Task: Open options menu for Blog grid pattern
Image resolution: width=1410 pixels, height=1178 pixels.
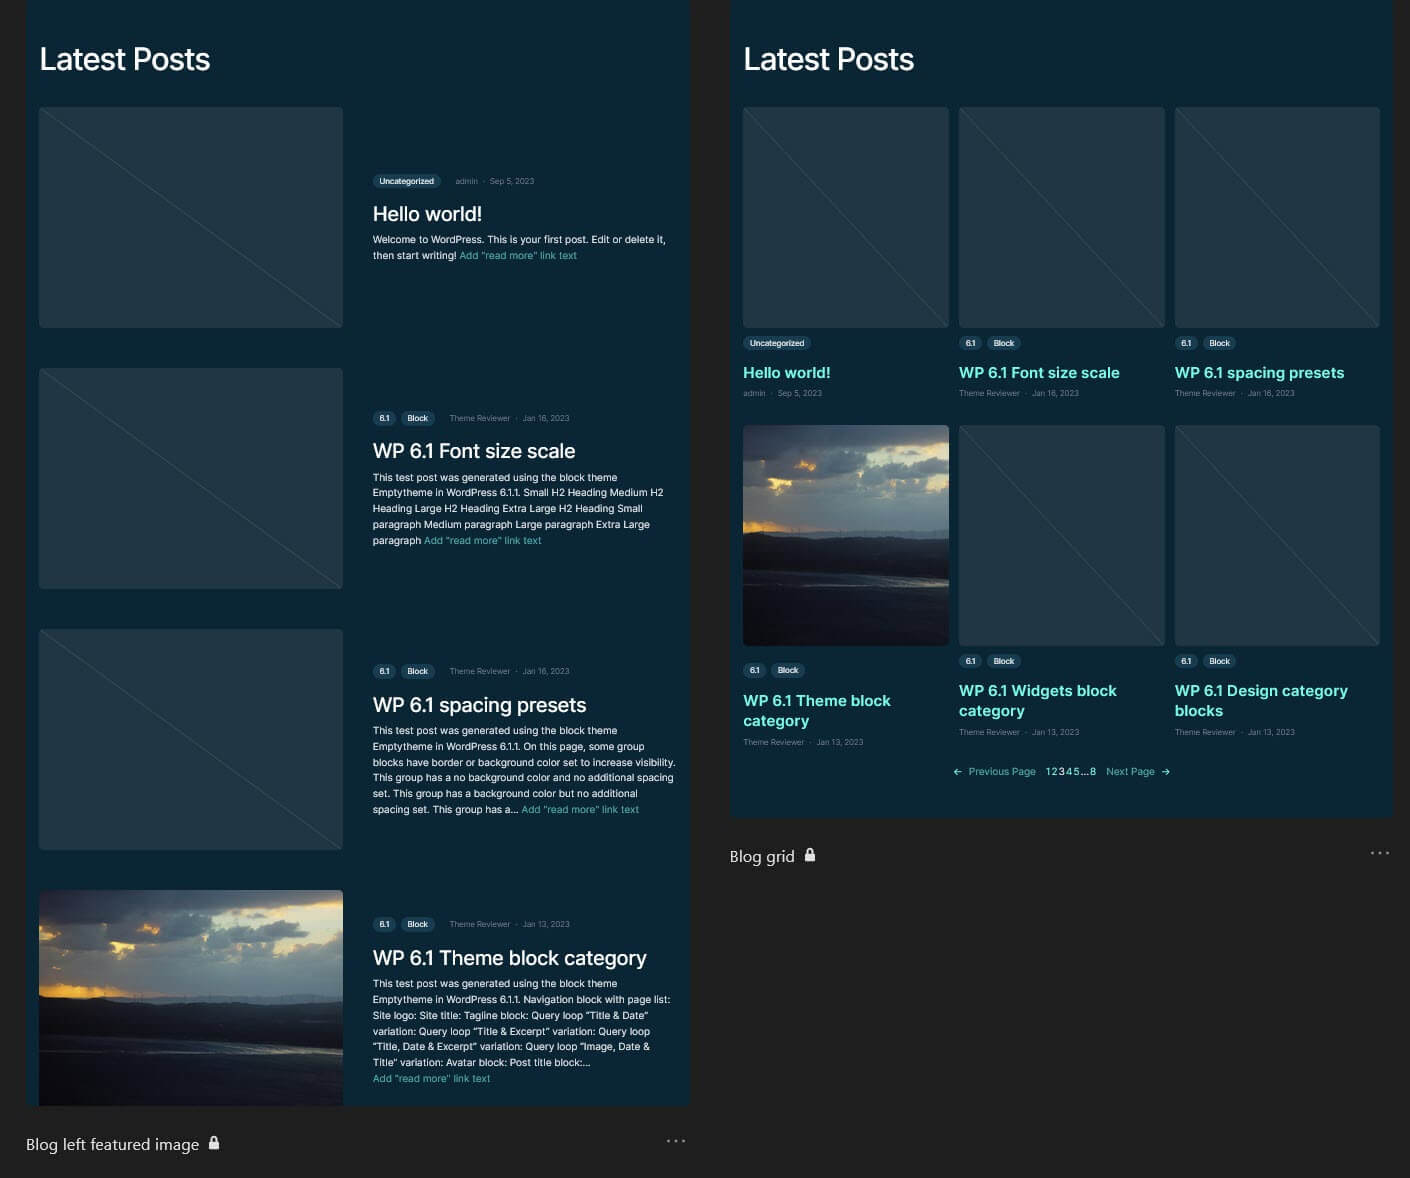Action: pyautogui.click(x=1380, y=852)
